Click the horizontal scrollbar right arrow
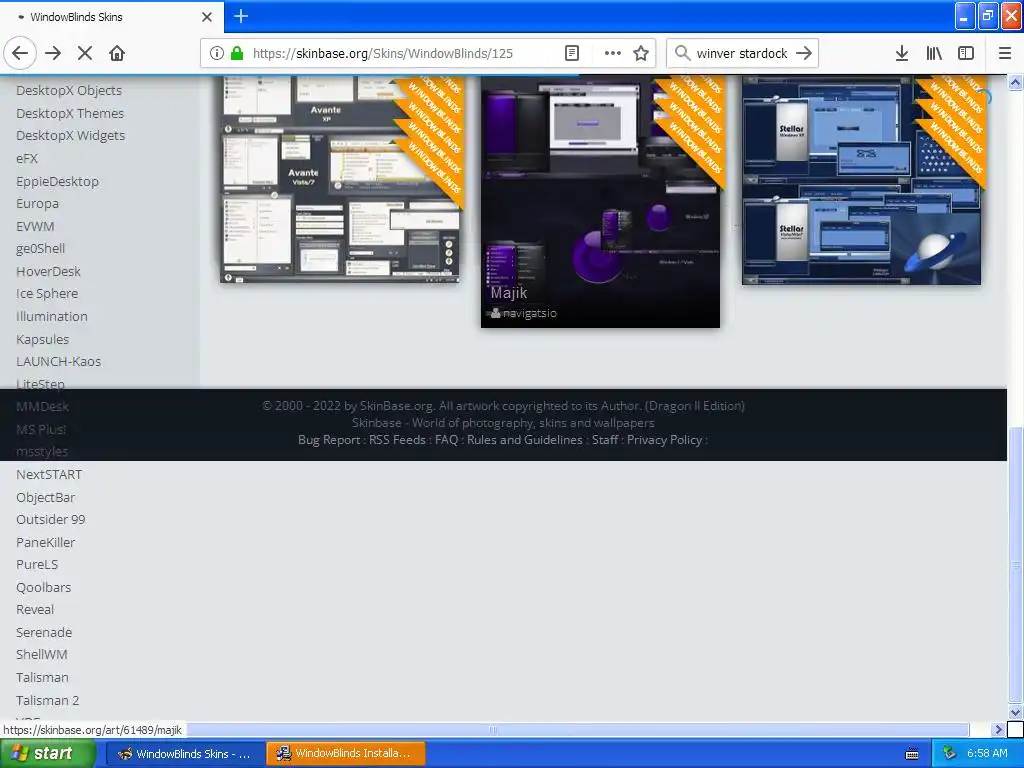Viewport: 1024px width, 768px height. 998,729
